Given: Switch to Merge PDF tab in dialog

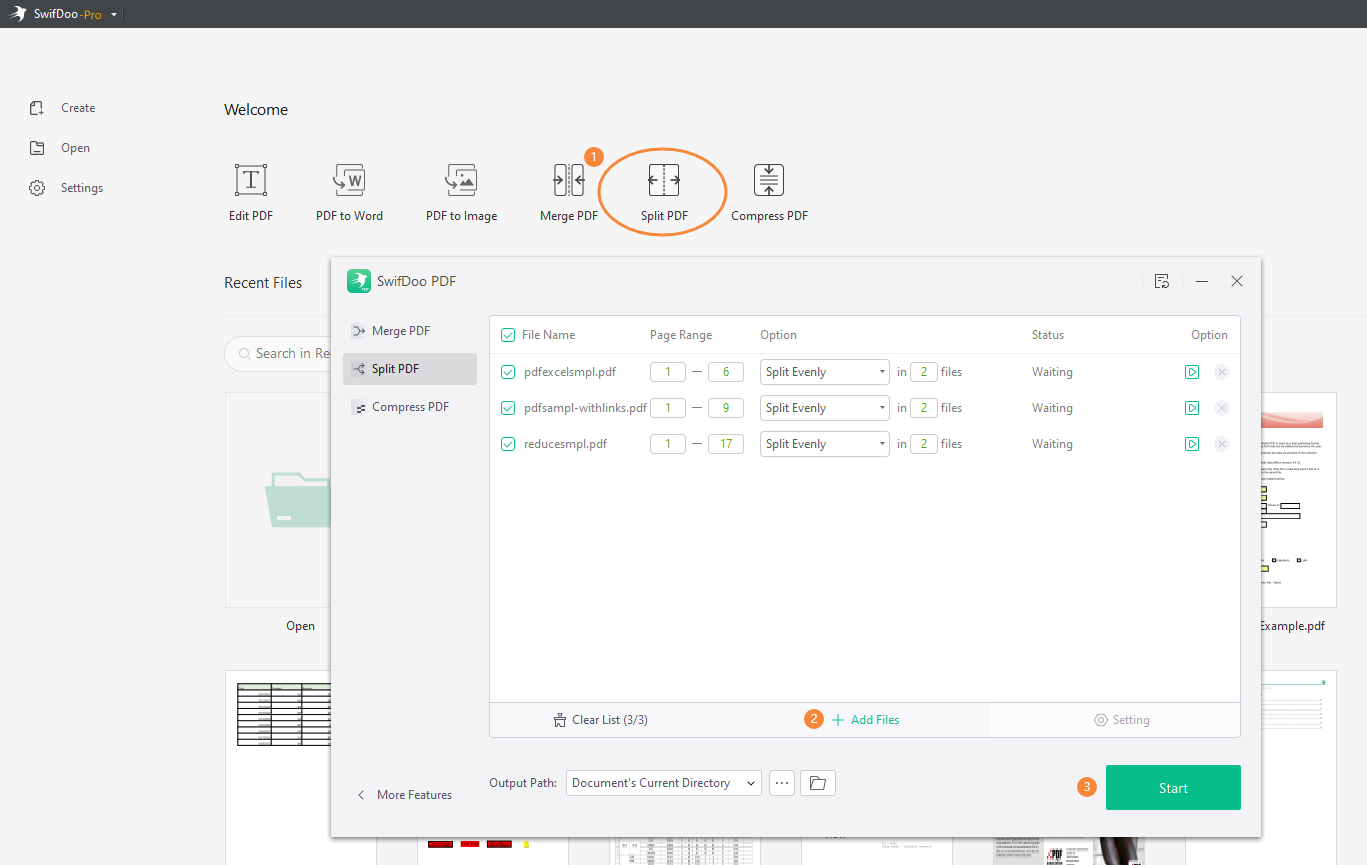Looking at the screenshot, I should tap(409, 331).
